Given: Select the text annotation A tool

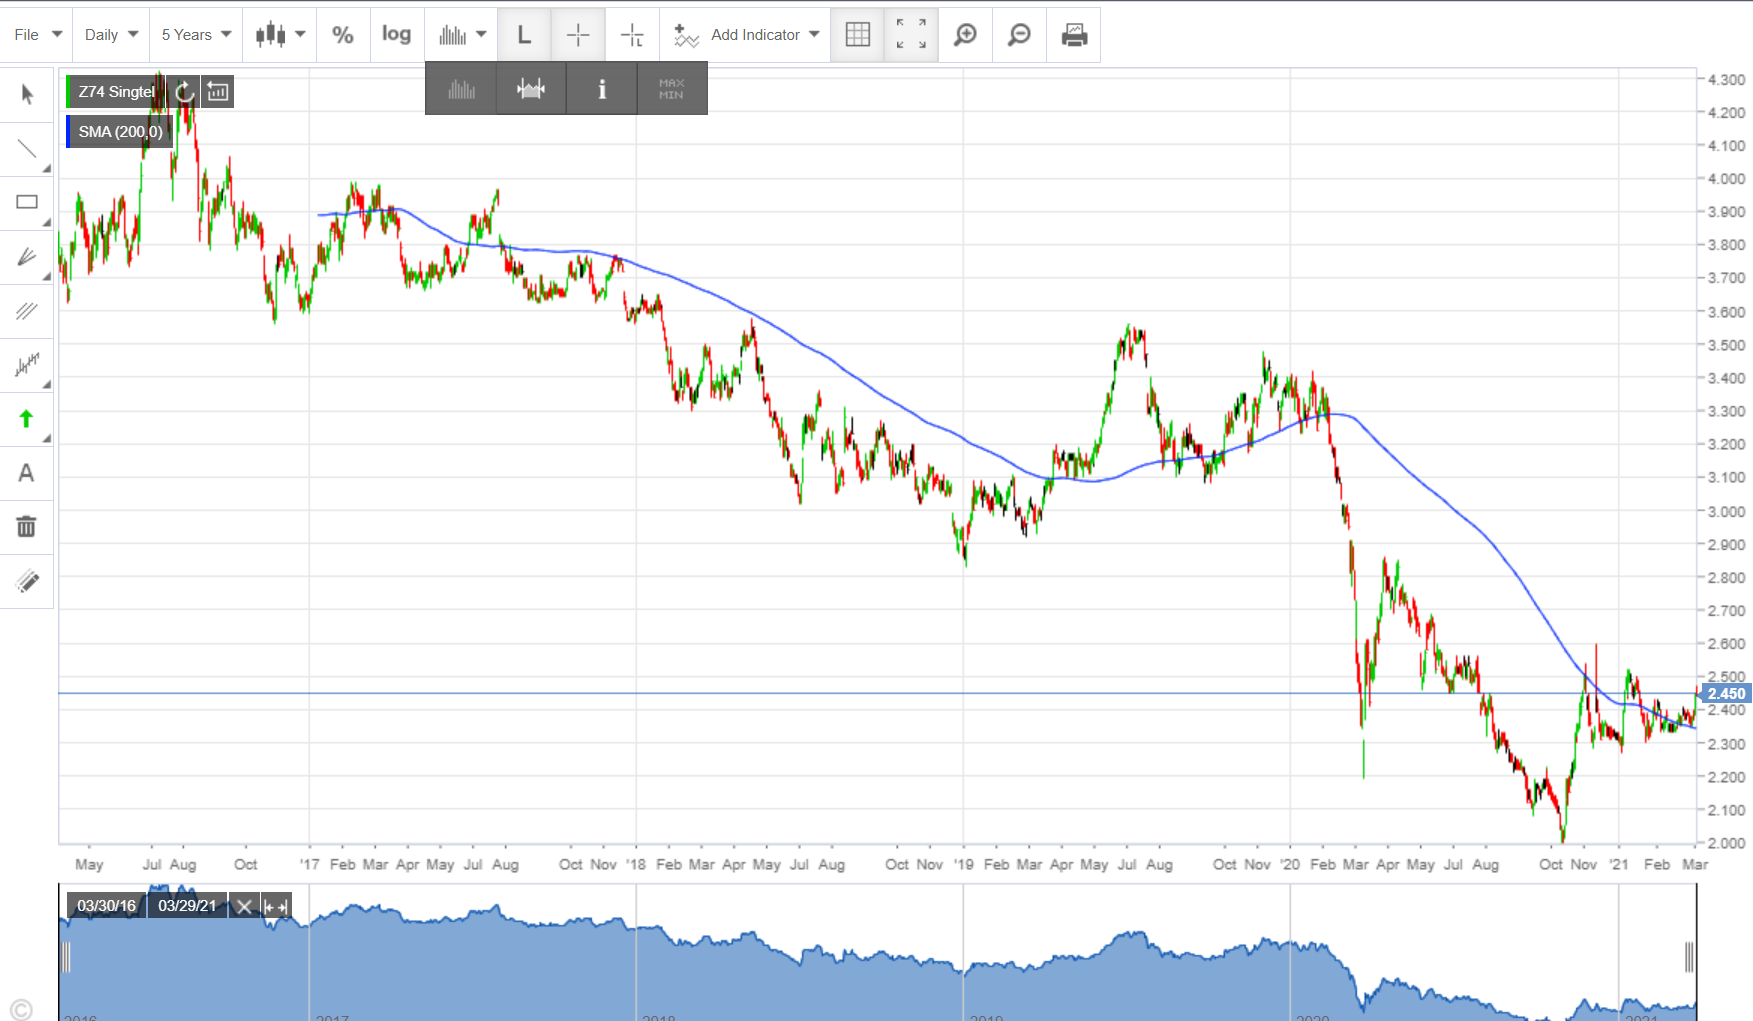Looking at the screenshot, I should pos(27,473).
